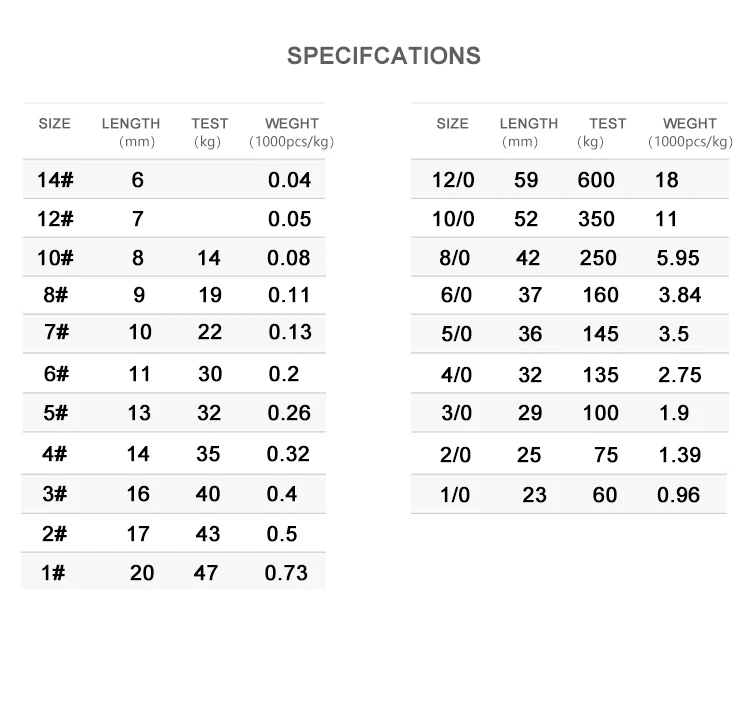Click the 6/0 size cell
The width and height of the screenshot is (750, 717).
pyautogui.click(x=455, y=295)
